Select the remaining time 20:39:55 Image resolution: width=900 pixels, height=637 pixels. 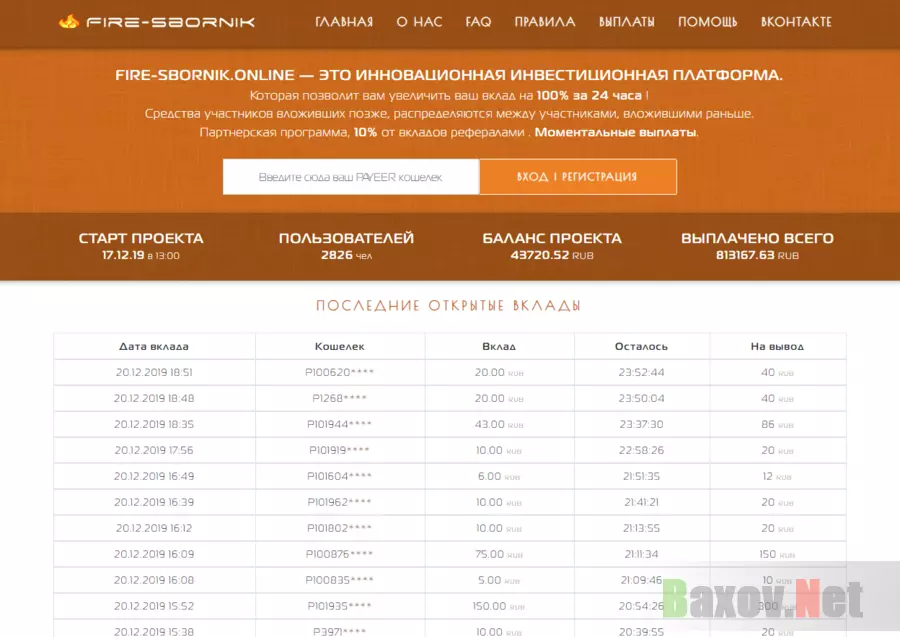tap(641, 632)
